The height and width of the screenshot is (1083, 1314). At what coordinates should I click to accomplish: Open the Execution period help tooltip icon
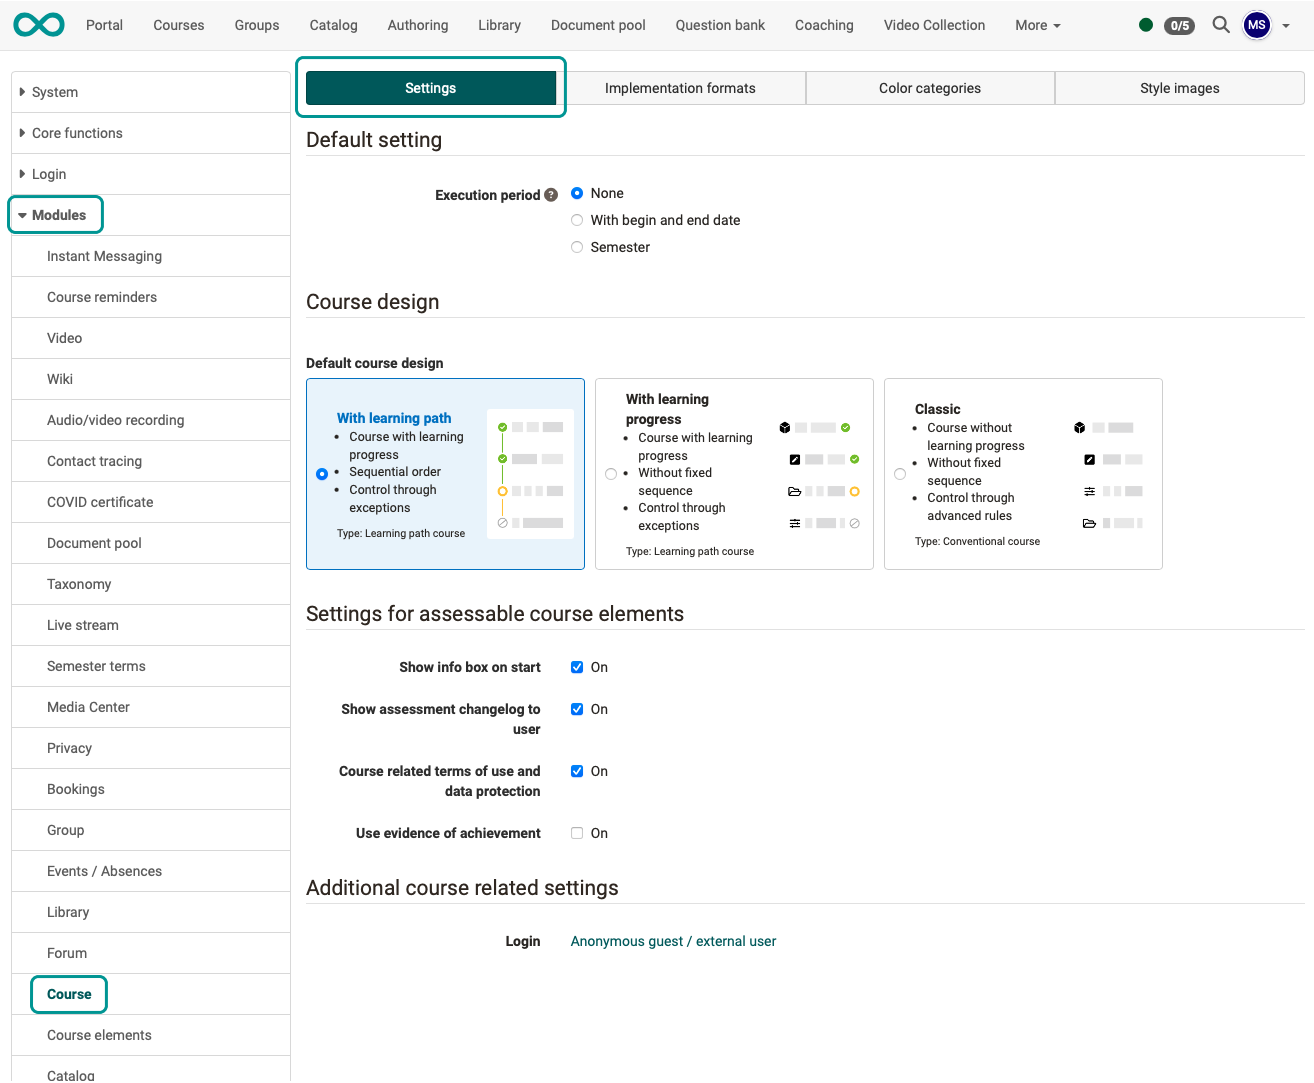[x=550, y=194]
